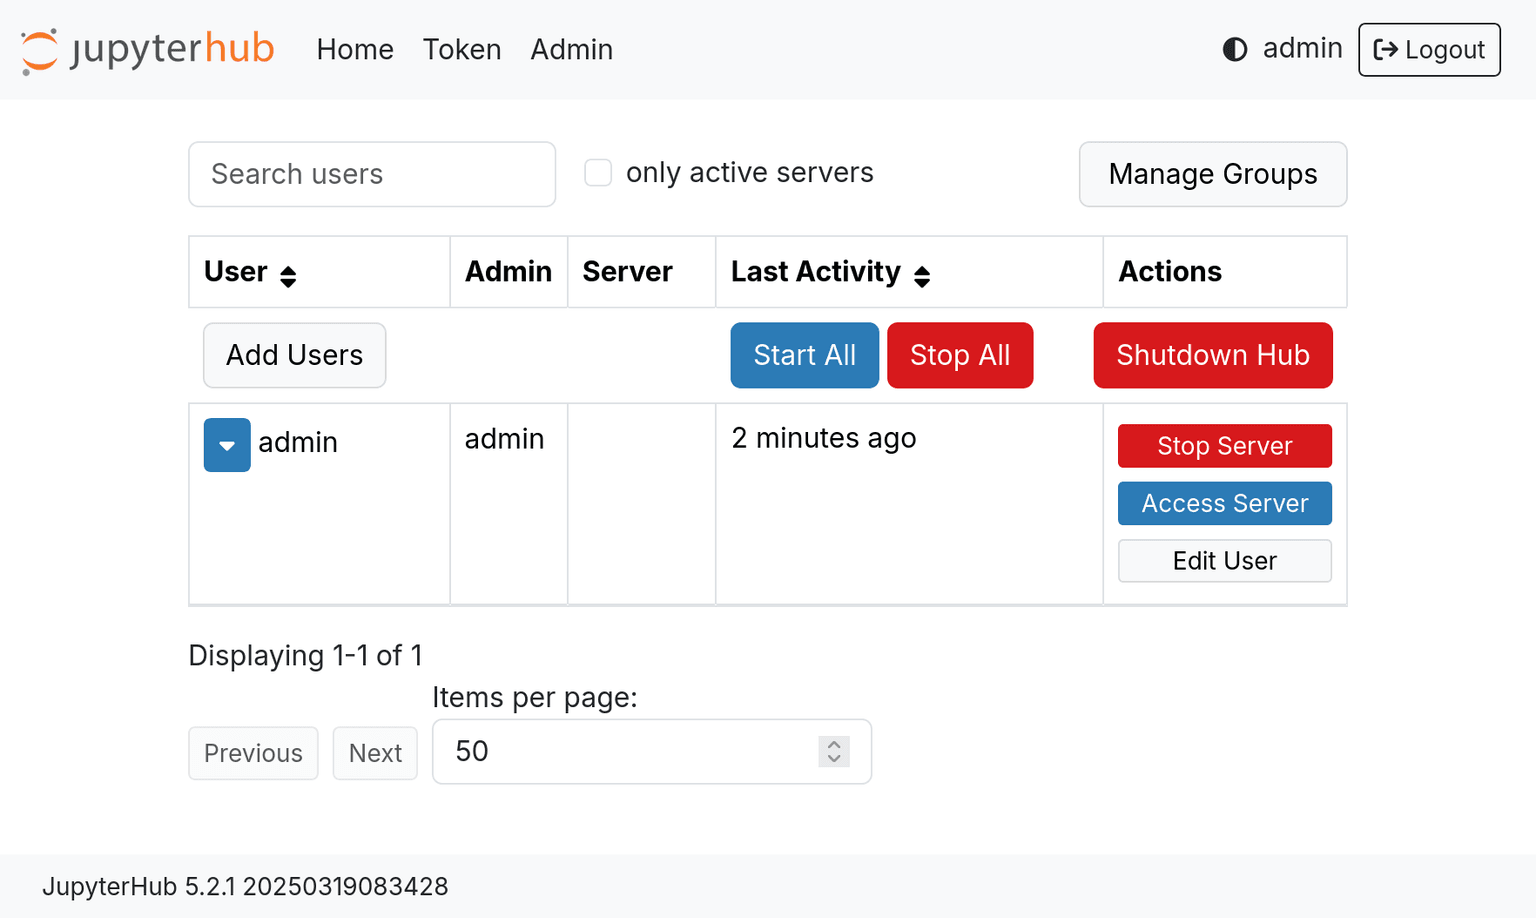Click the Items per page stepper arrows
Image resolution: width=1536 pixels, height=918 pixels.
(834, 751)
